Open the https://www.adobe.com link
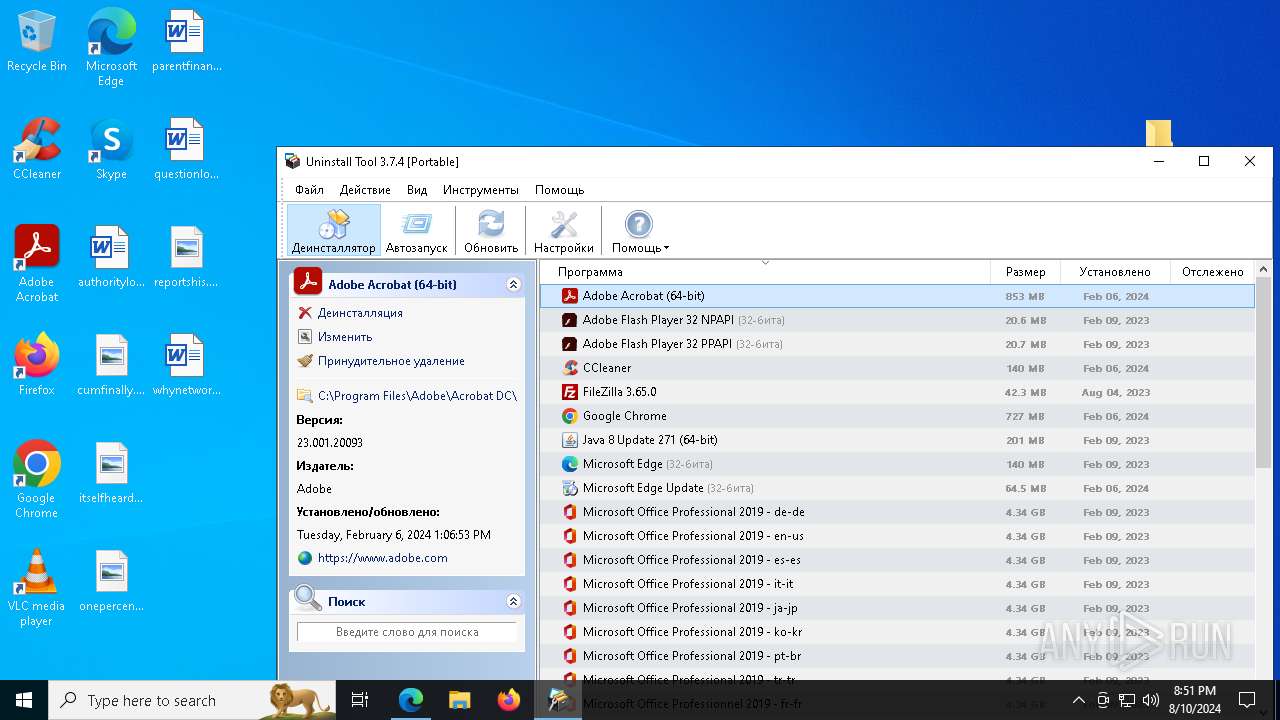 tap(383, 558)
